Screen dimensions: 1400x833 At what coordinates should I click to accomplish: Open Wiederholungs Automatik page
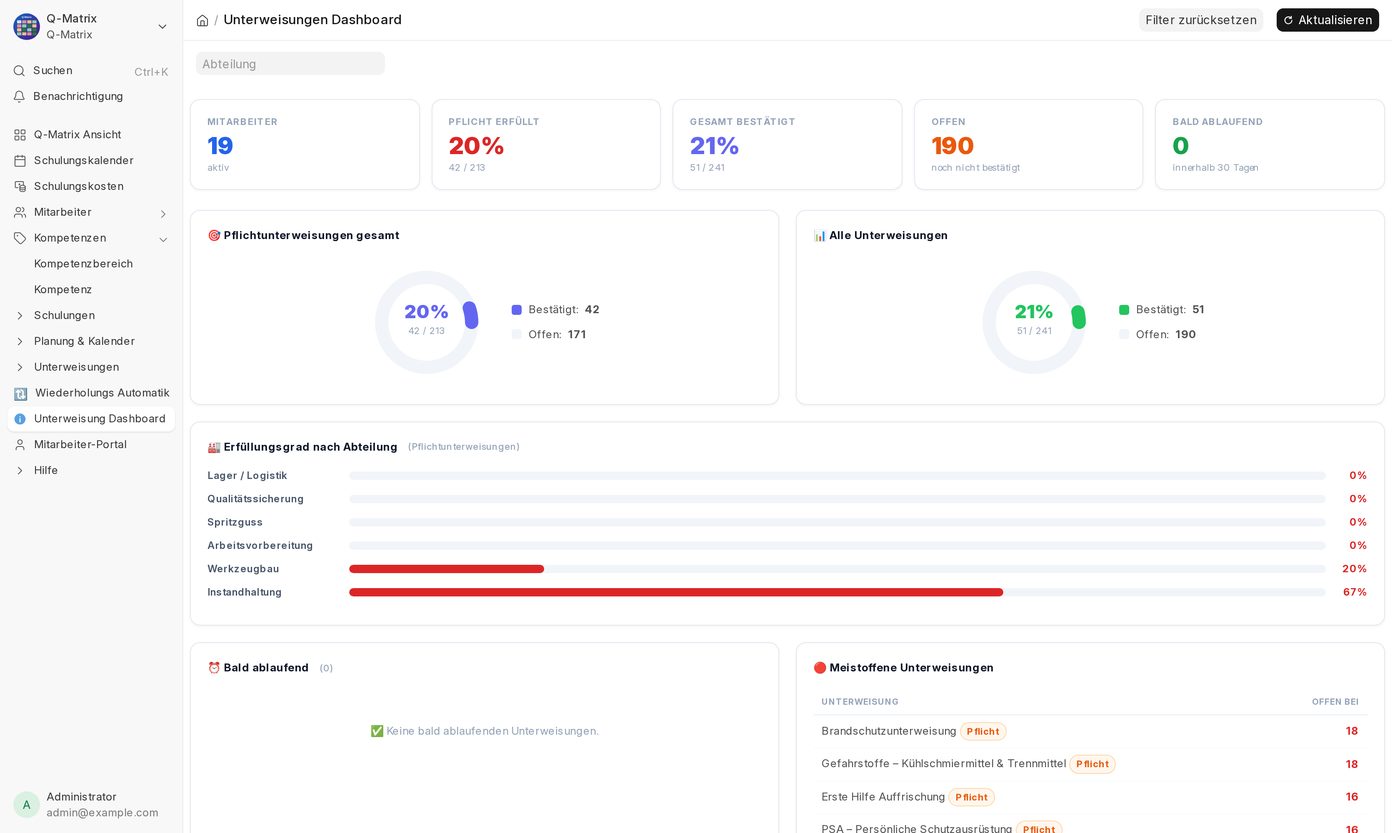(x=91, y=393)
